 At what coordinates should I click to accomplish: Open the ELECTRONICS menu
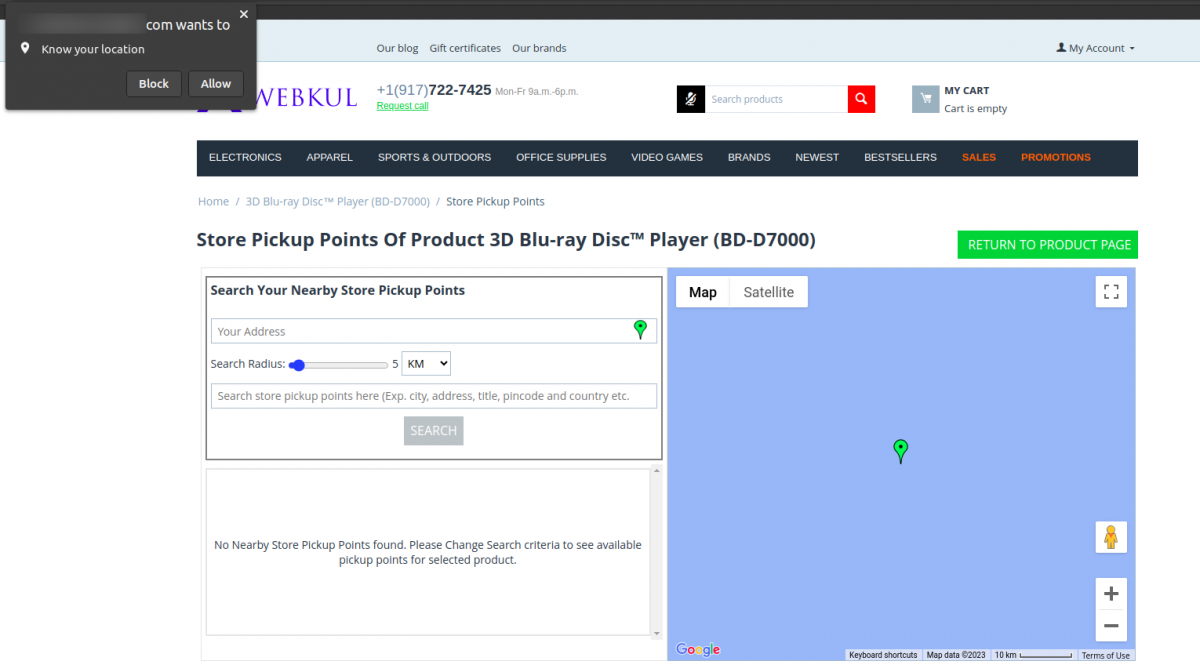click(245, 157)
